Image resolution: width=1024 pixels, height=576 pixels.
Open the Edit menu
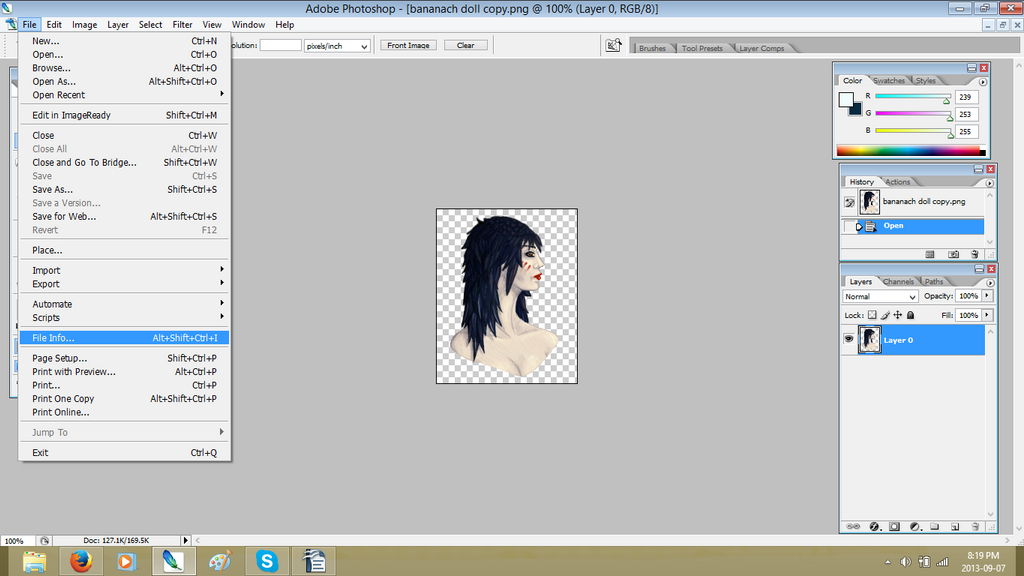(54, 25)
